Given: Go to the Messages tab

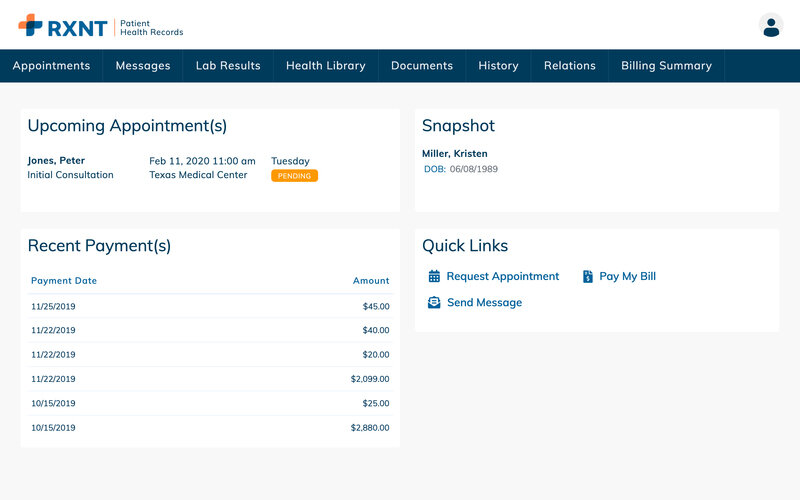Looking at the screenshot, I should pos(143,66).
